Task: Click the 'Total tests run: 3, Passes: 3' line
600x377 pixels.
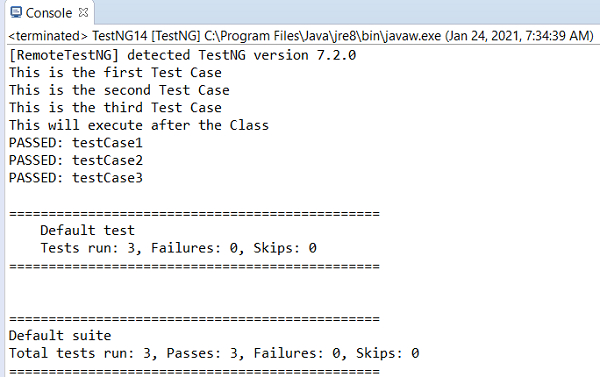Action: point(214,353)
